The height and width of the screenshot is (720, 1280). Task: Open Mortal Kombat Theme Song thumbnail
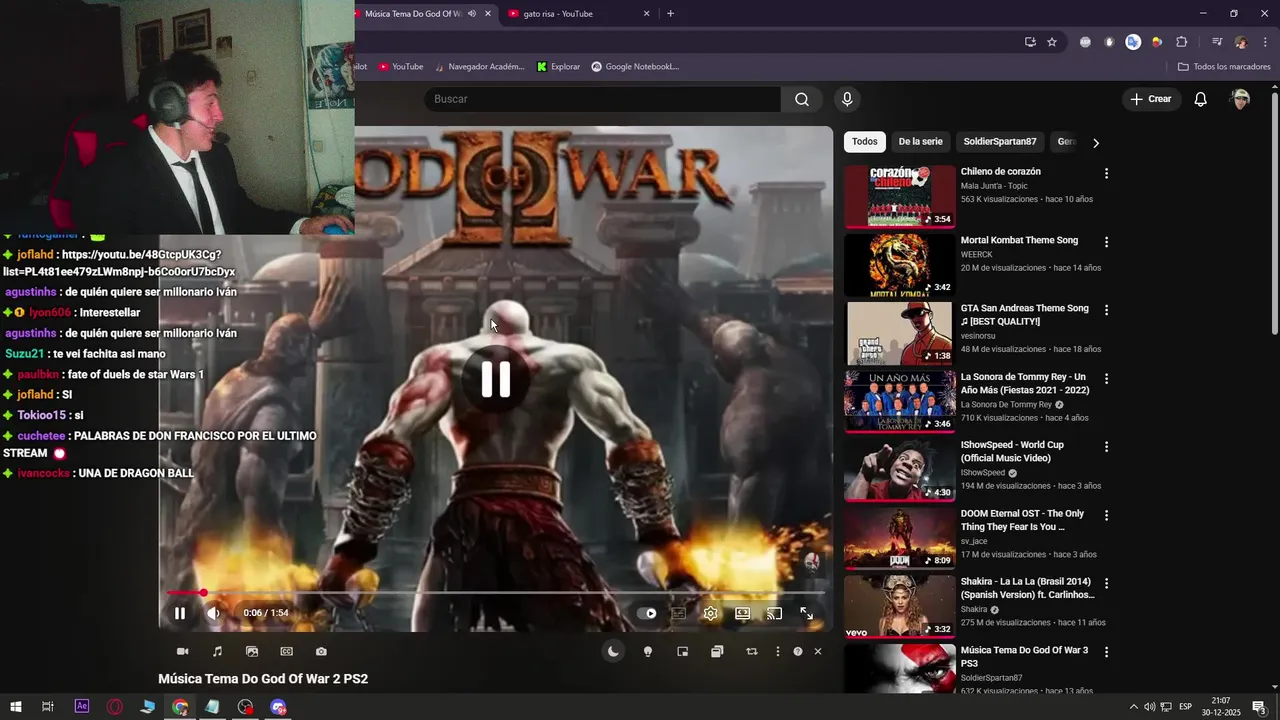pyautogui.click(x=899, y=265)
